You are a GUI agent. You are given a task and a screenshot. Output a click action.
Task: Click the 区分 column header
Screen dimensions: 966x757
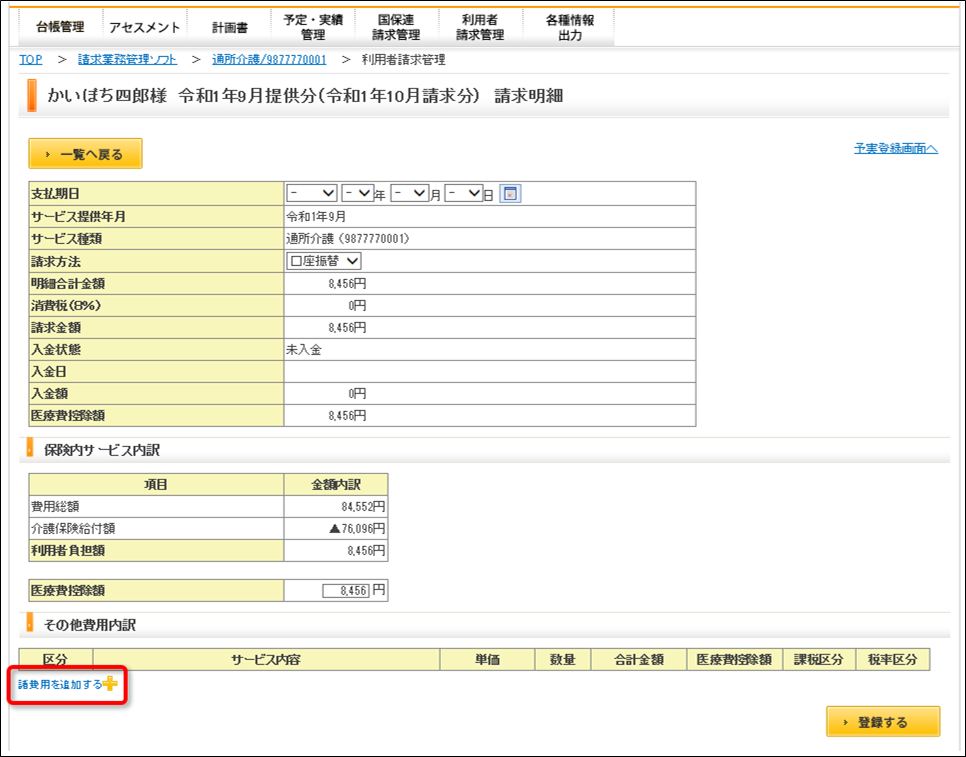[x=55, y=660]
